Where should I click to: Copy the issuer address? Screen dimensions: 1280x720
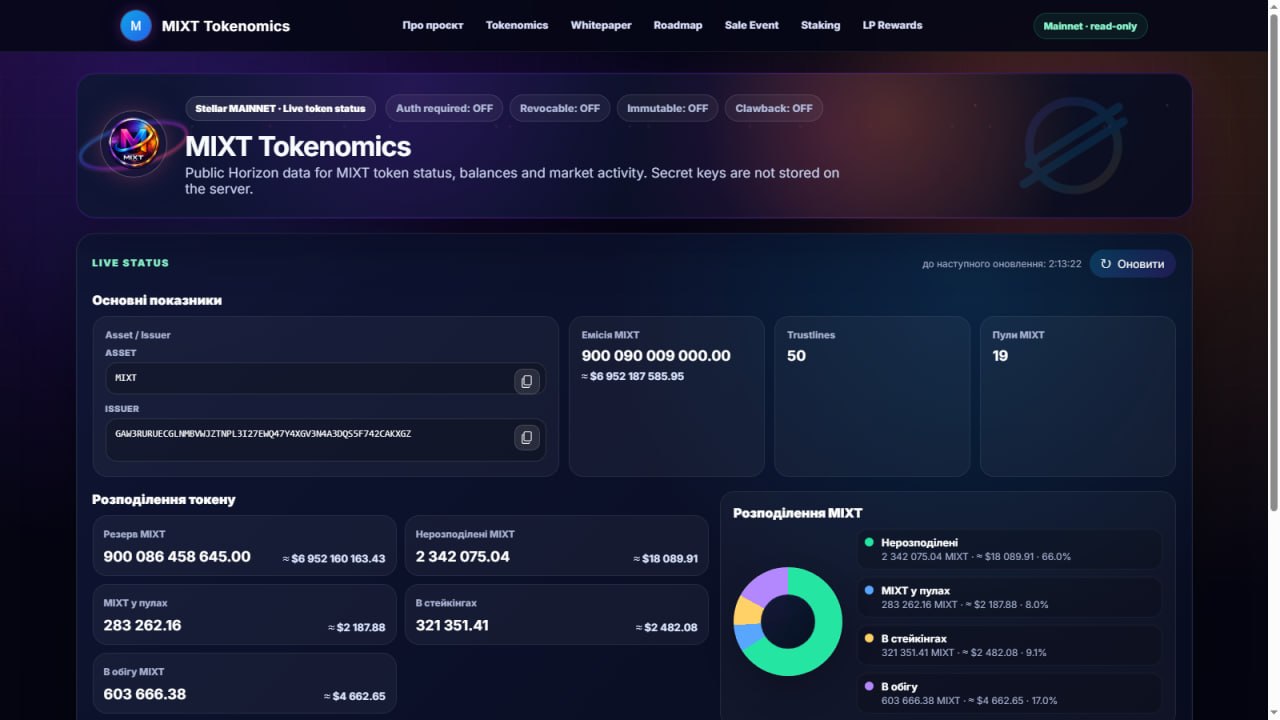(527, 437)
